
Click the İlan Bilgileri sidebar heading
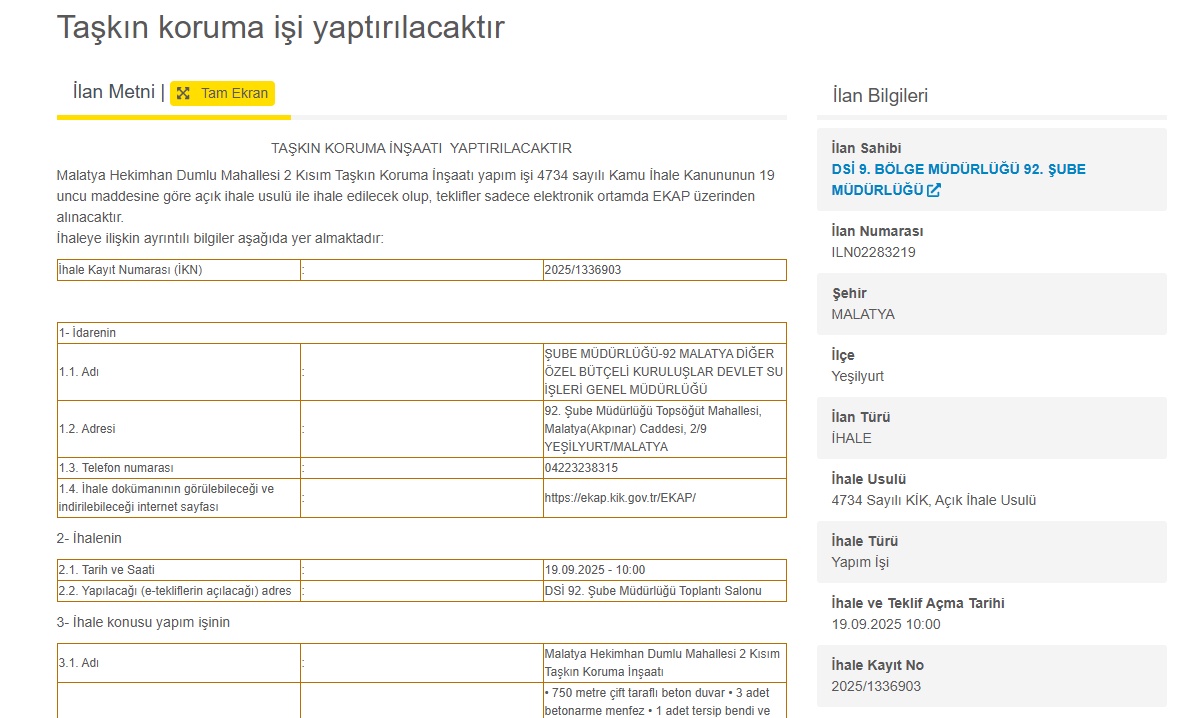880,96
